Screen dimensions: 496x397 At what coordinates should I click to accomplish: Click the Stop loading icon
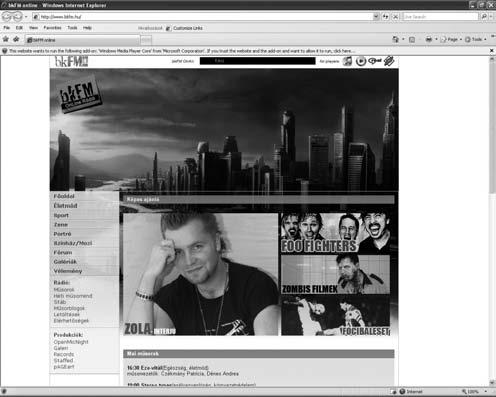[395, 16]
